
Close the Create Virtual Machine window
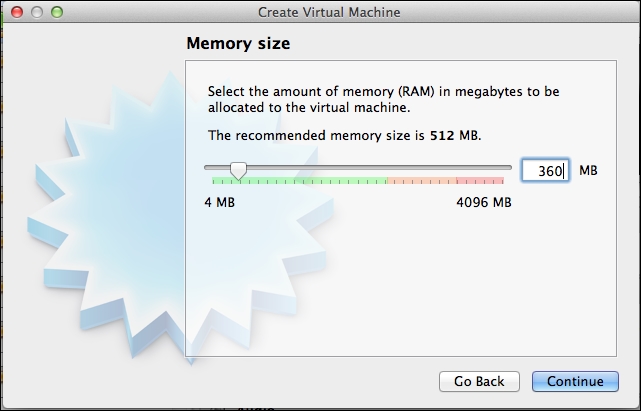click(x=17, y=12)
